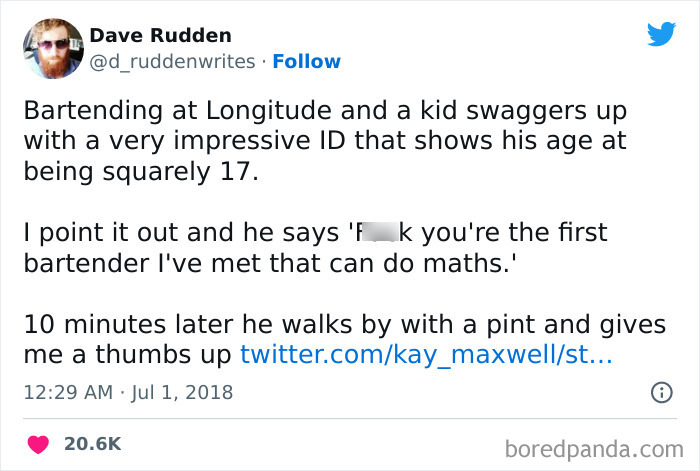
Task: Follow Dave Rudden
Action: (309, 62)
